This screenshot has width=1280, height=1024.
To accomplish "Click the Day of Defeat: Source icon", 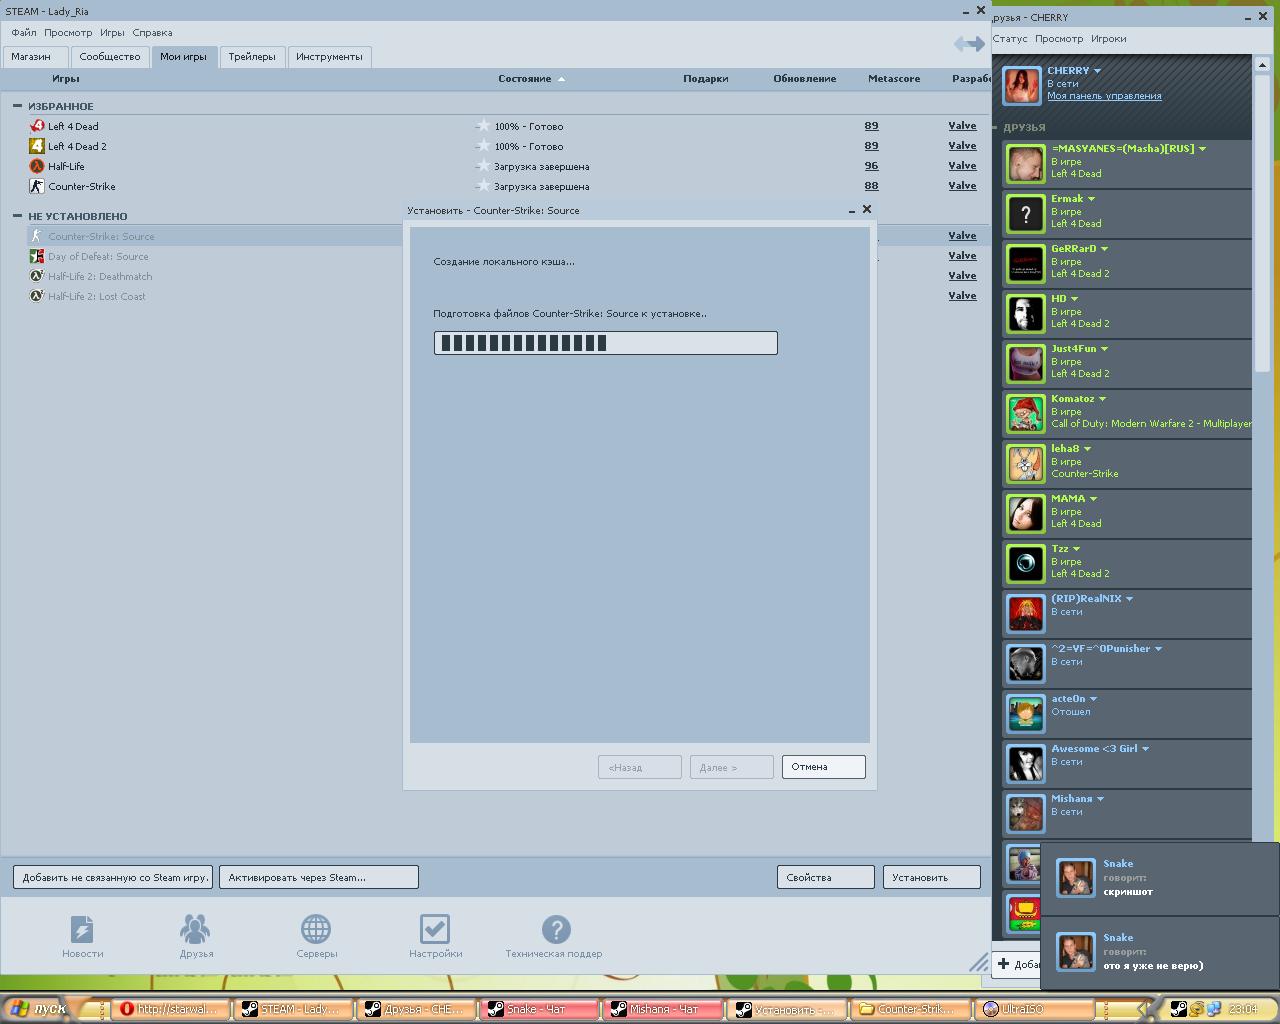I will coord(37,256).
